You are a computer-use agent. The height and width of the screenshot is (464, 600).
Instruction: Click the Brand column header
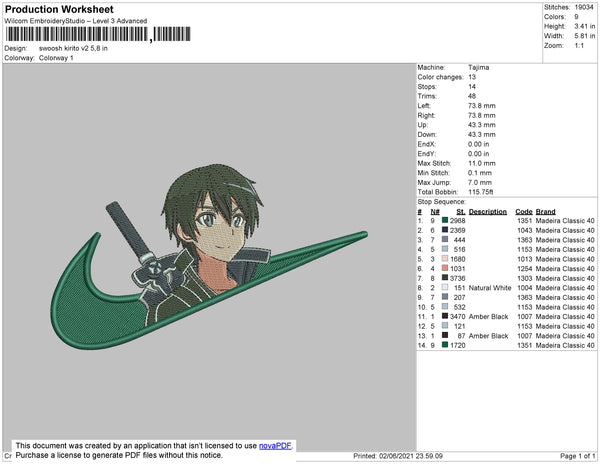pos(545,212)
